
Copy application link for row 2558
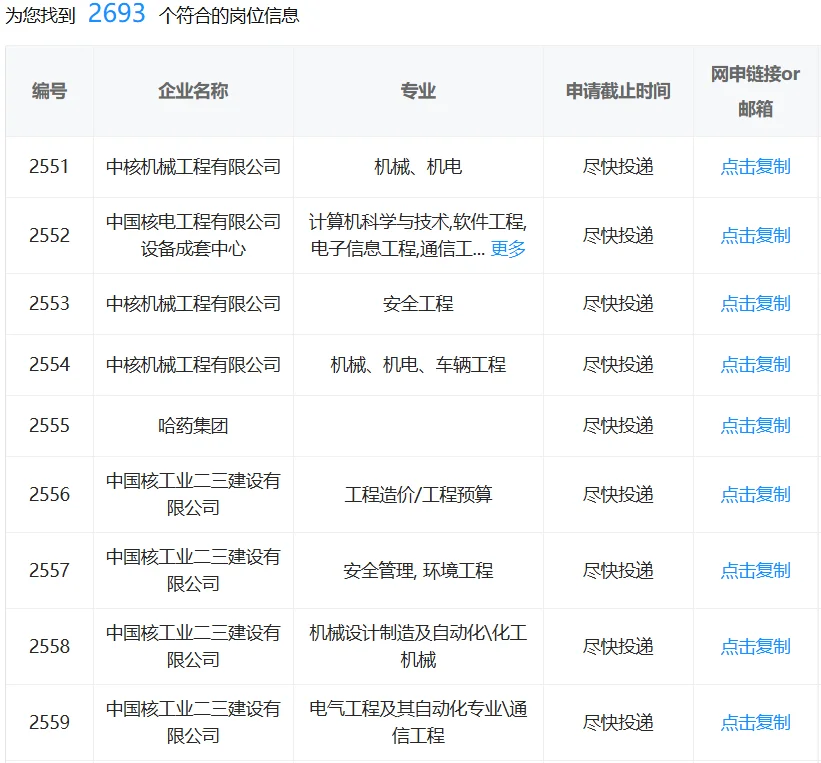pyautogui.click(x=755, y=647)
